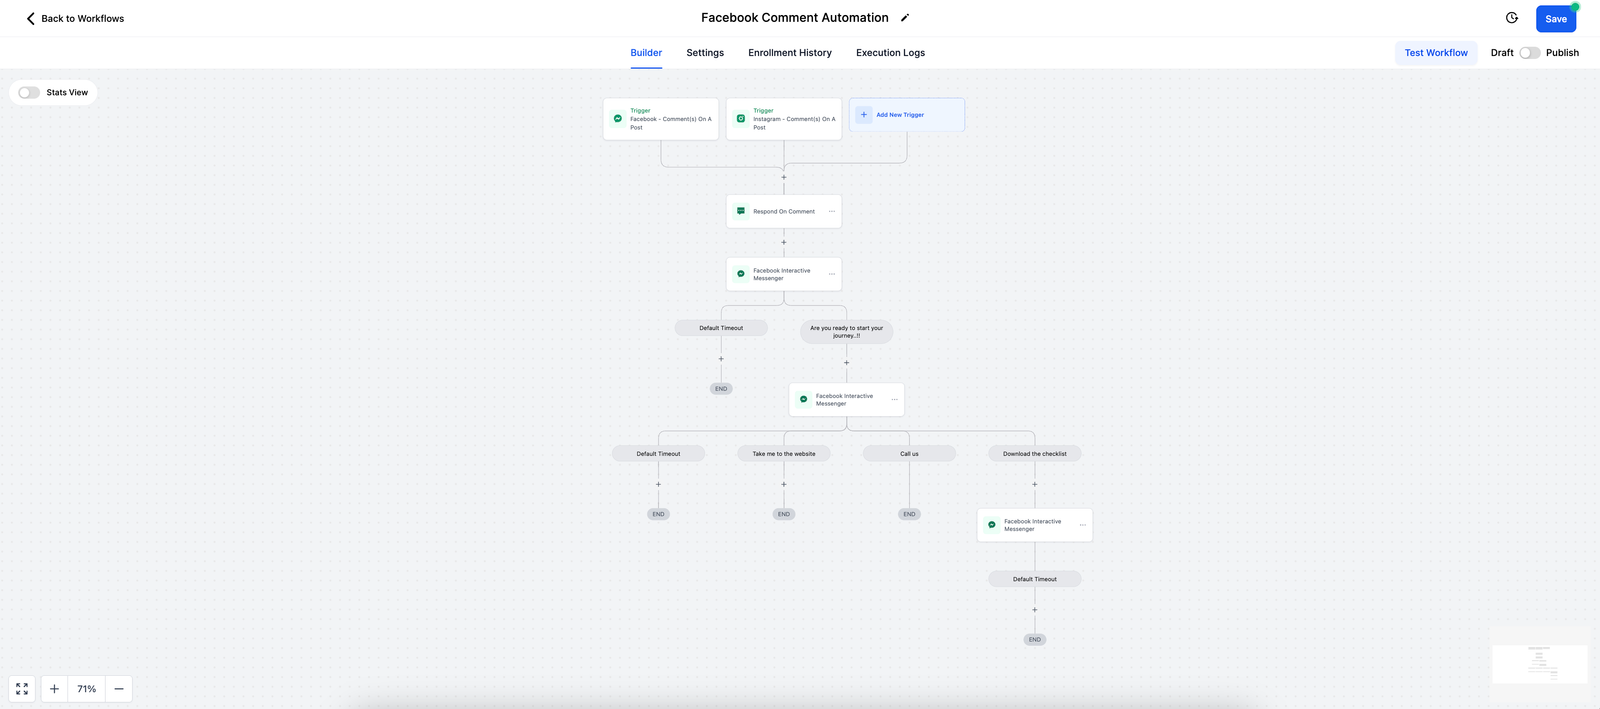The width and height of the screenshot is (1600, 709).
Task: Open version history clock icon
Action: click(x=1512, y=18)
